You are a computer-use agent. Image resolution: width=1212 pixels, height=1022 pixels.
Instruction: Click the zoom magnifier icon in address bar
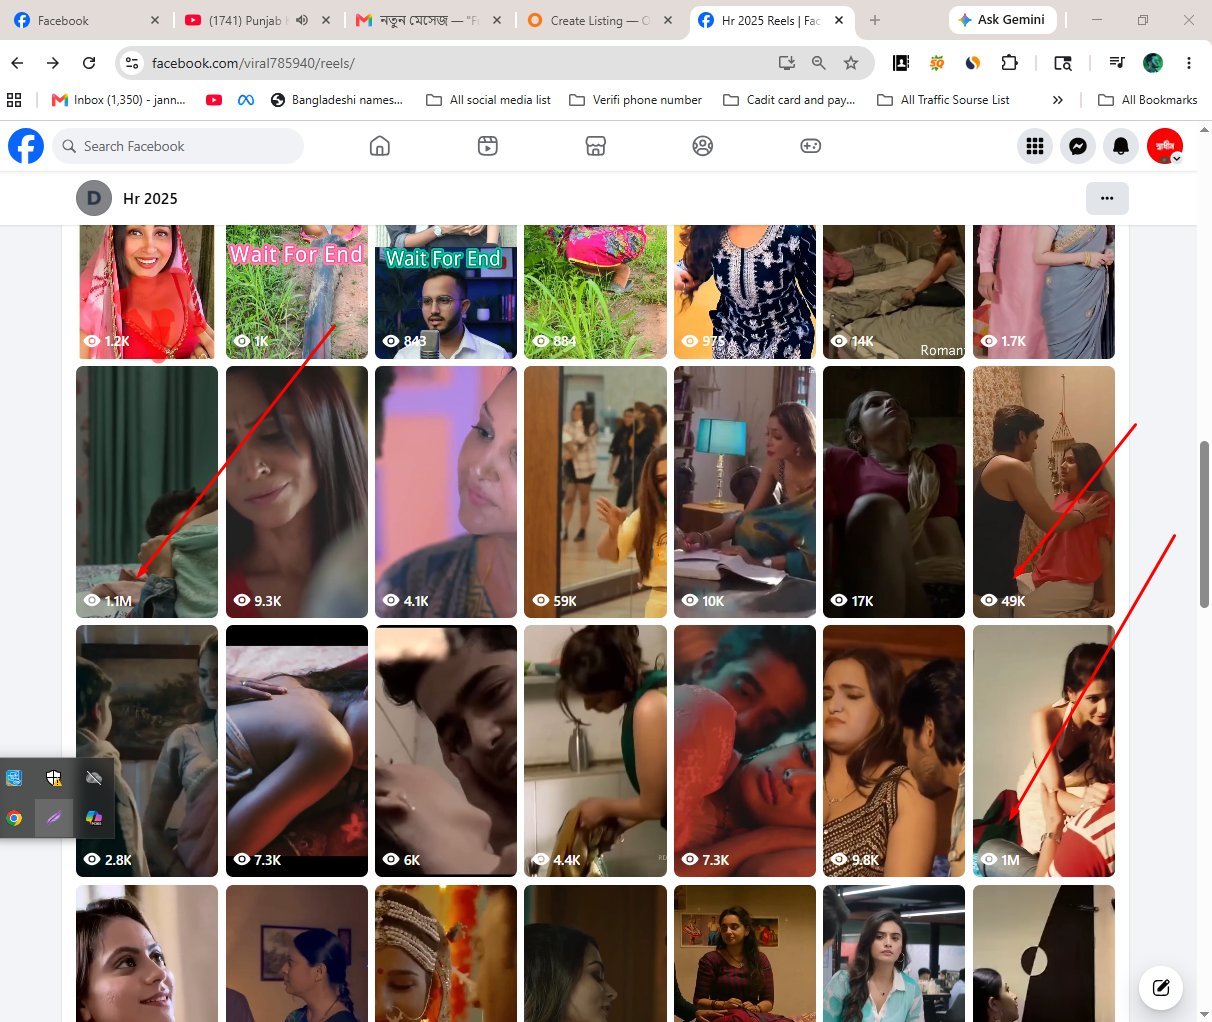click(x=819, y=63)
